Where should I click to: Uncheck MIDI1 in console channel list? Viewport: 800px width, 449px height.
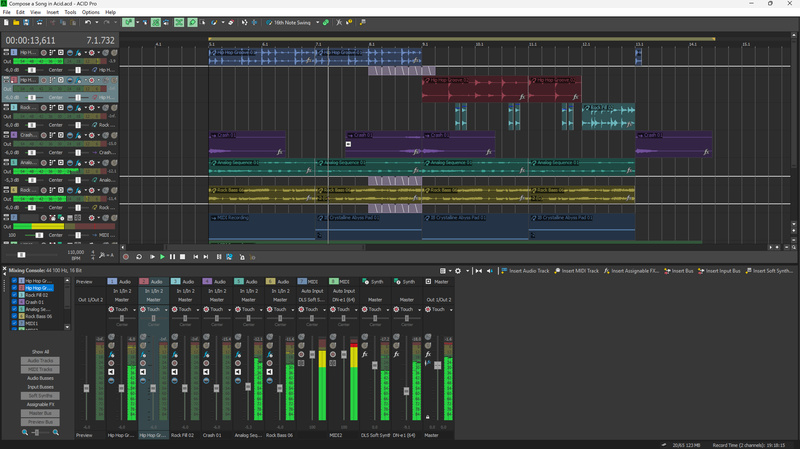point(14,323)
